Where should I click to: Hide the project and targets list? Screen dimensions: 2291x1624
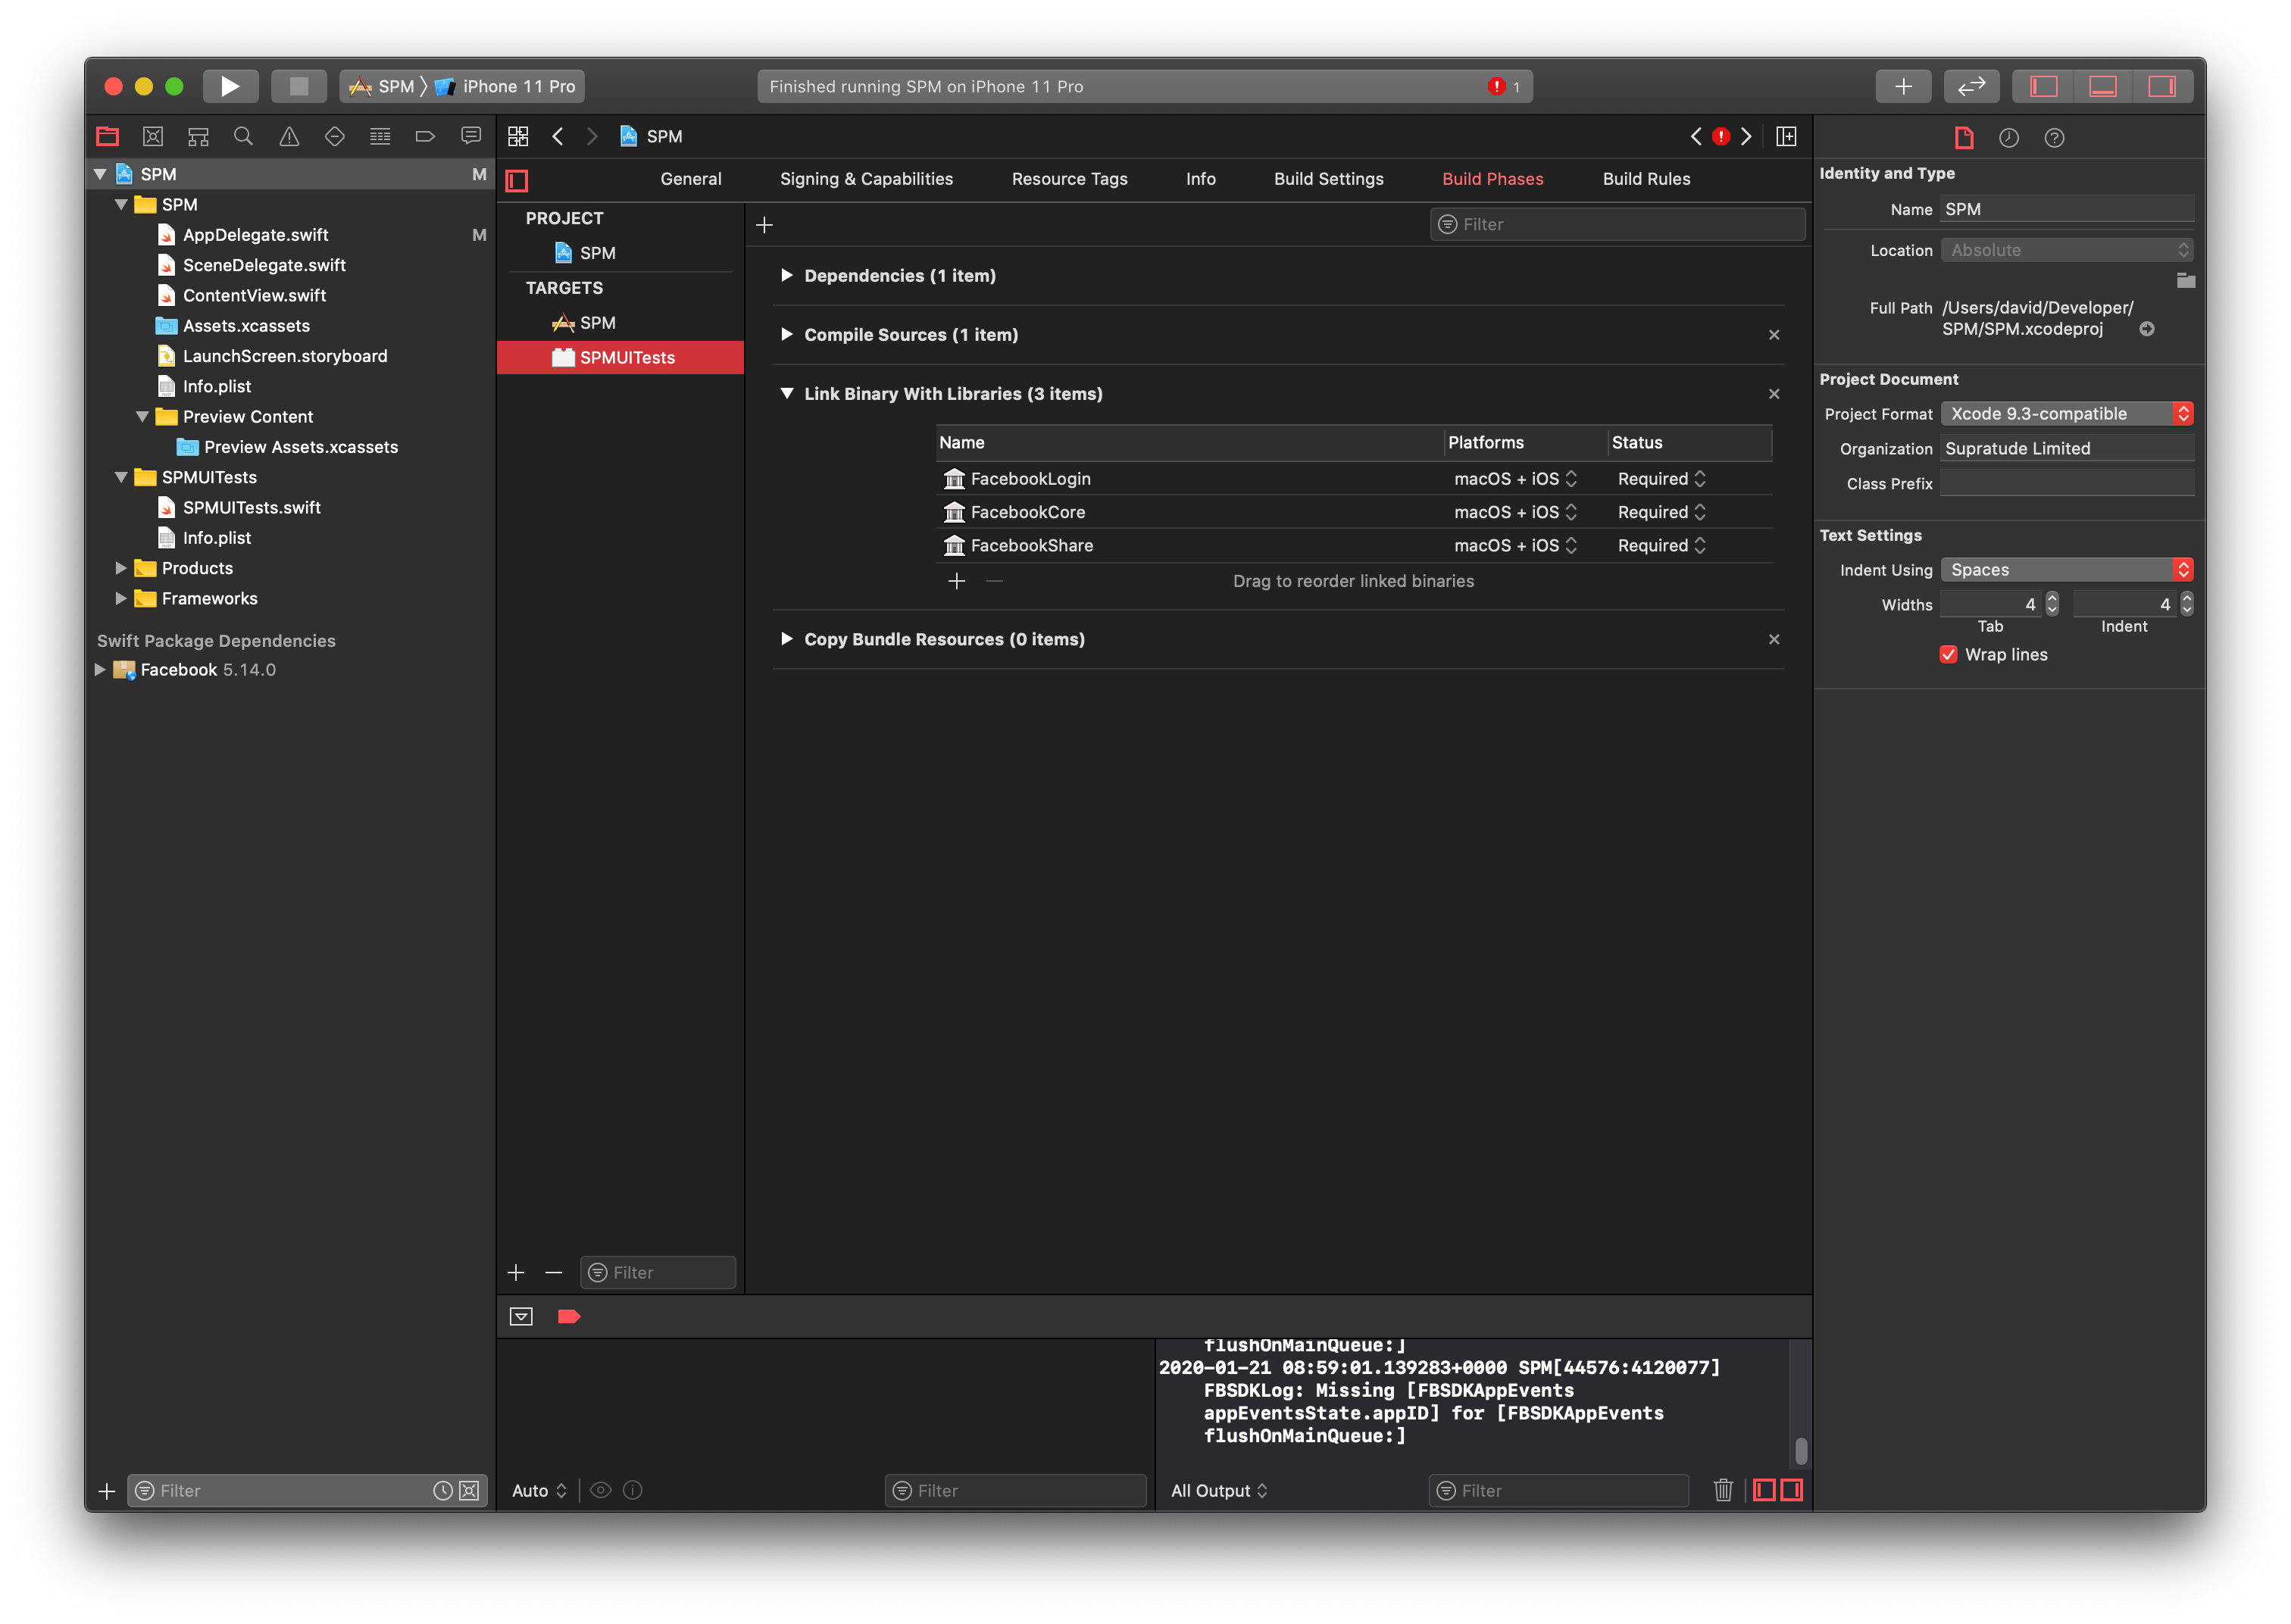point(517,180)
